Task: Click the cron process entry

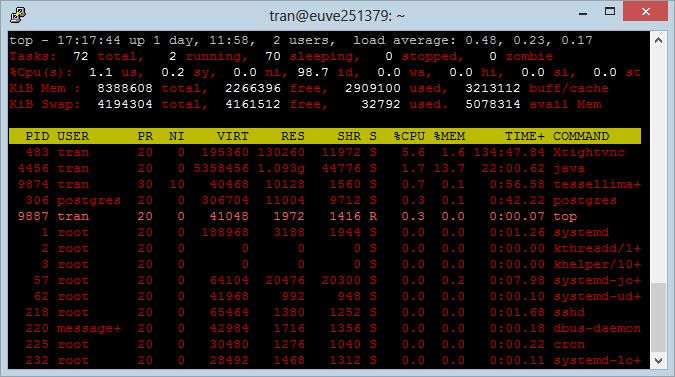Action: tap(569, 345)
